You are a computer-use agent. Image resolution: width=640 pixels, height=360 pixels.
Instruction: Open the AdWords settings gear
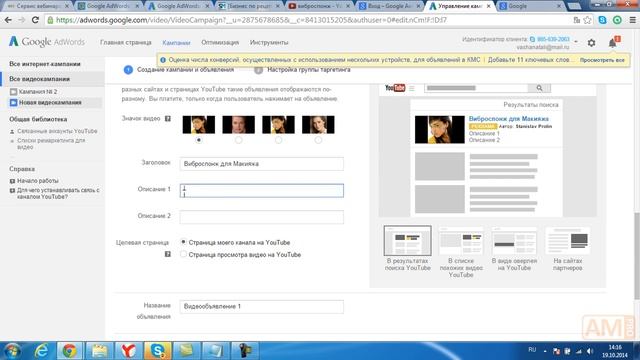tap(591, 42)
